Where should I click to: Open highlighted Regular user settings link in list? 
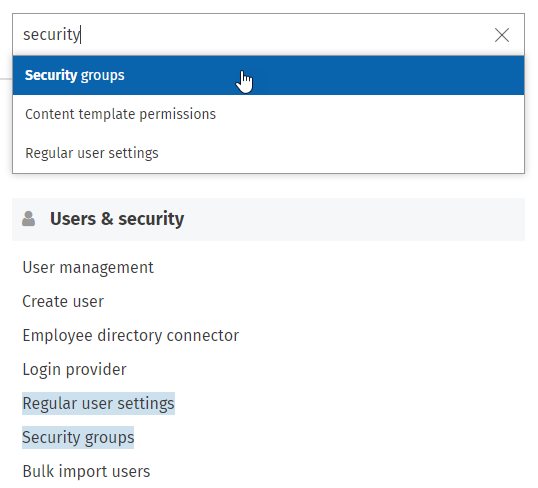(x=98, y=404)
